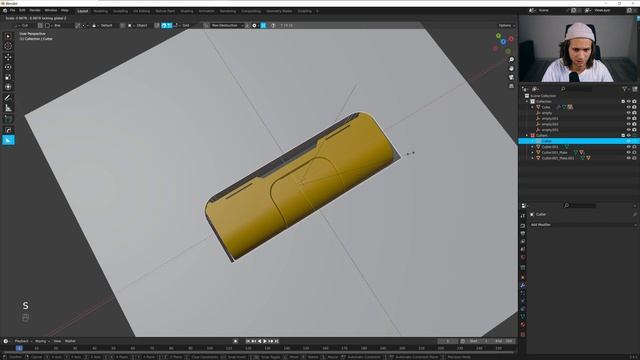Expand Cutter.001_Plate in outliner
640x360 pixels.
(533, 152)
